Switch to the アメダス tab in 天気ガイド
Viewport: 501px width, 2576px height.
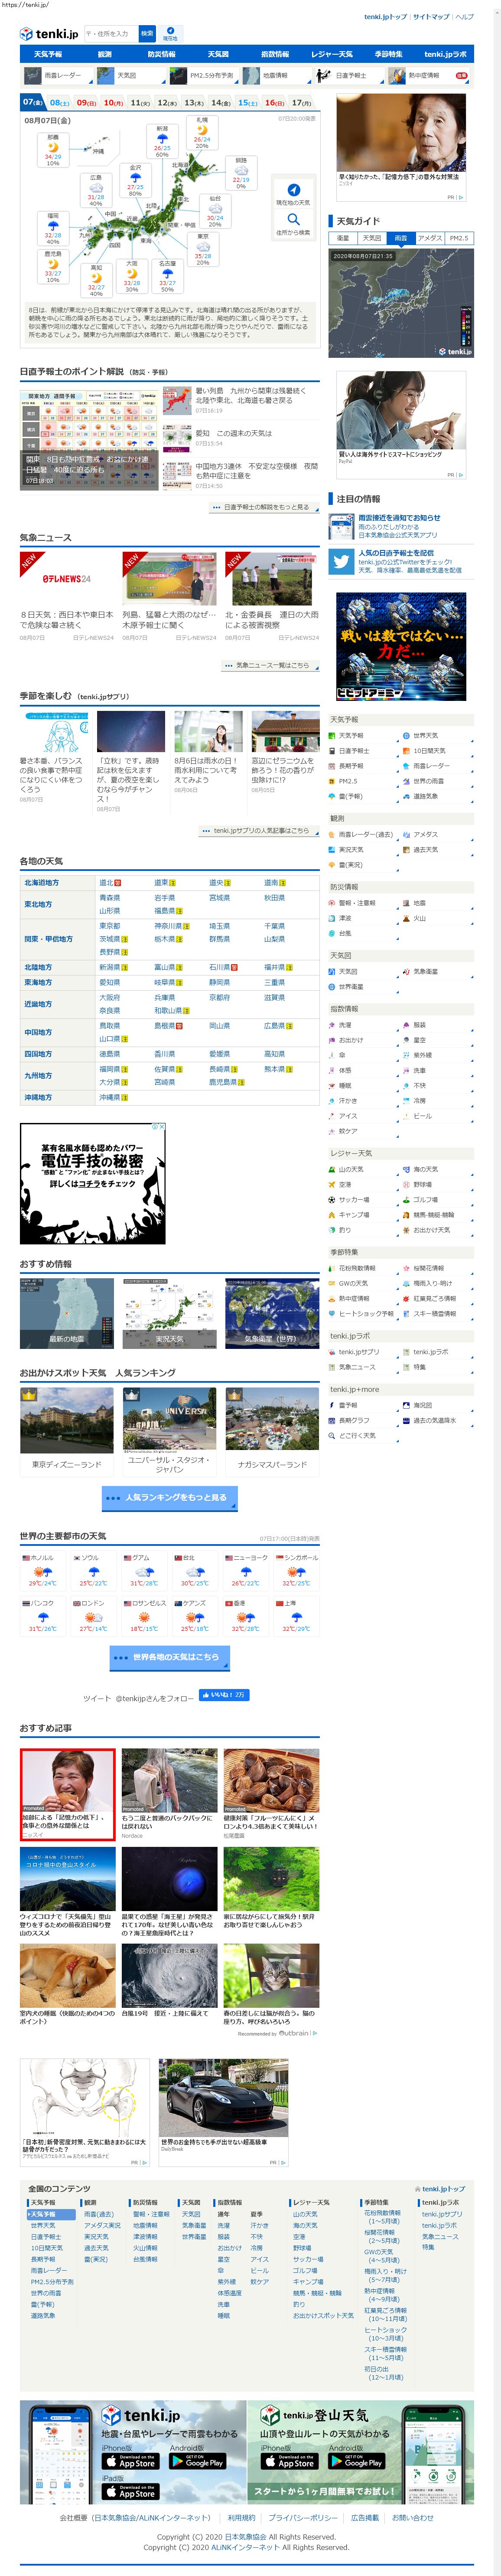pyautogui.click(x=429, y=238)
